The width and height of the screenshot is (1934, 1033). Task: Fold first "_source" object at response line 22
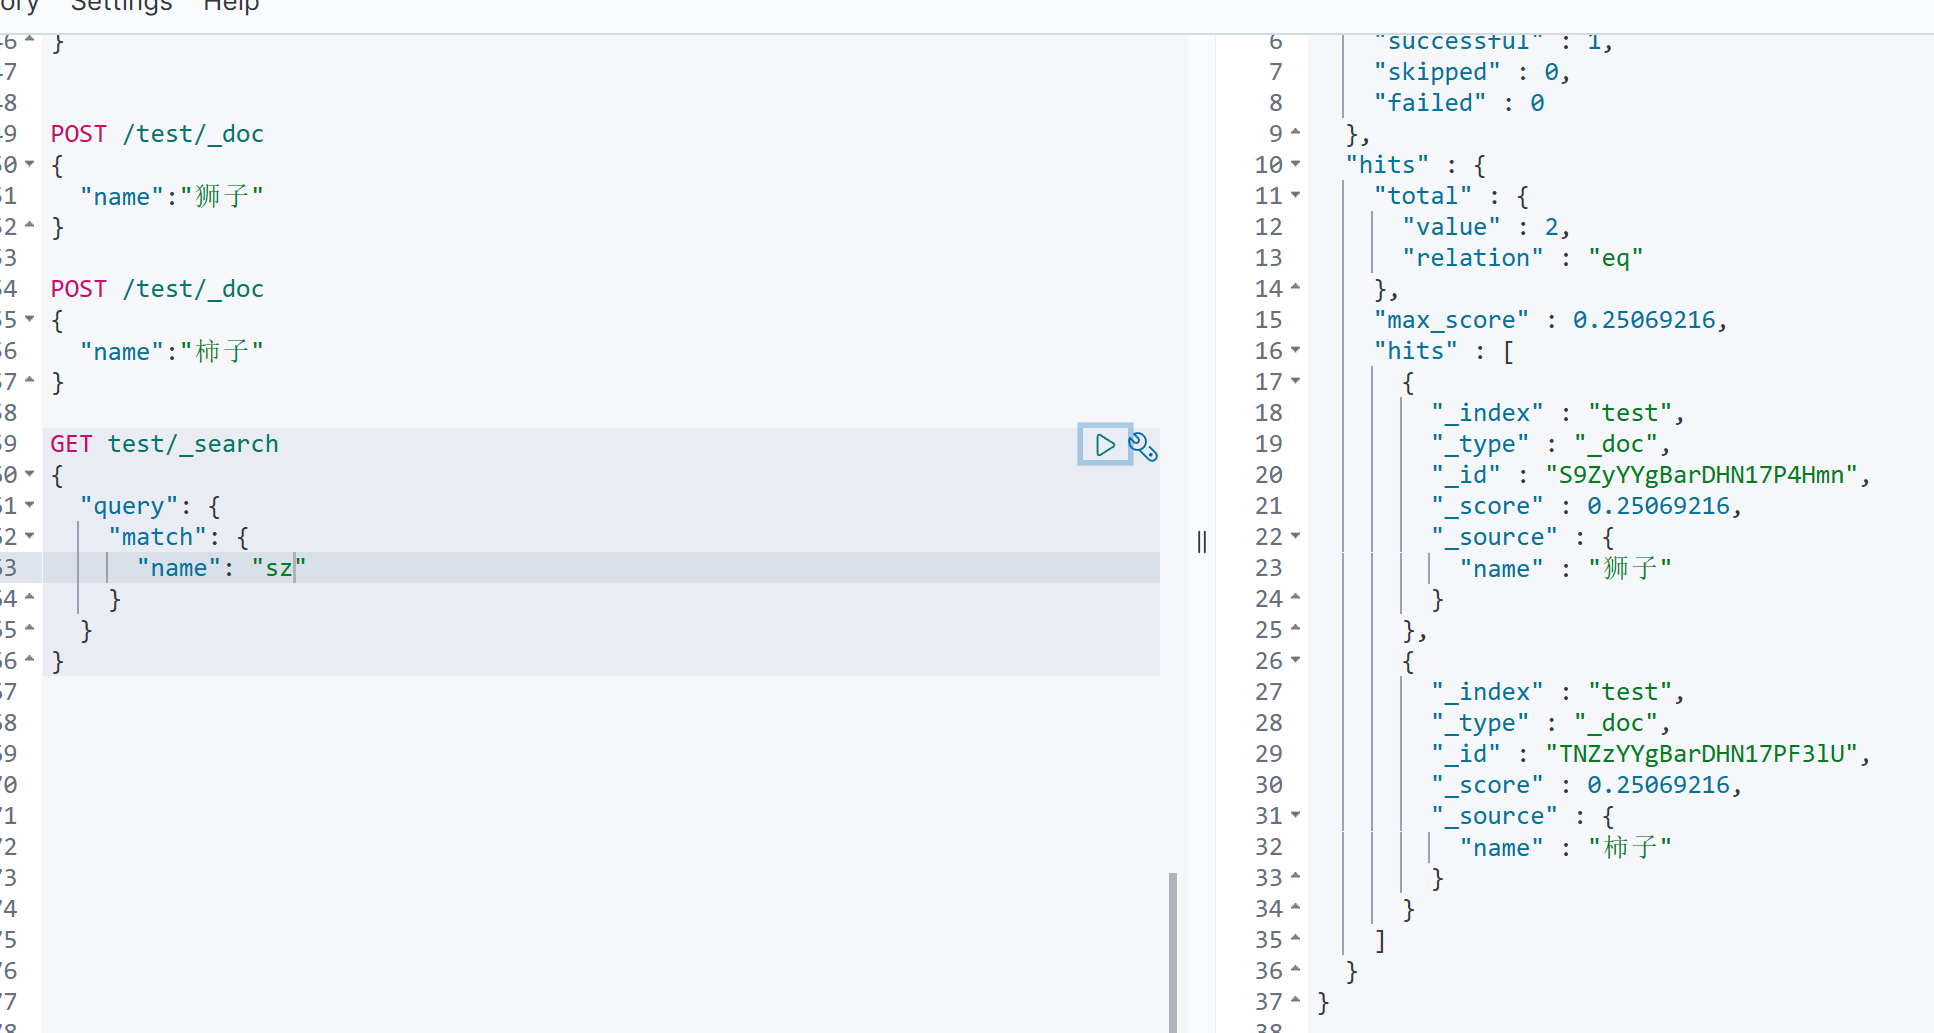1296,536
